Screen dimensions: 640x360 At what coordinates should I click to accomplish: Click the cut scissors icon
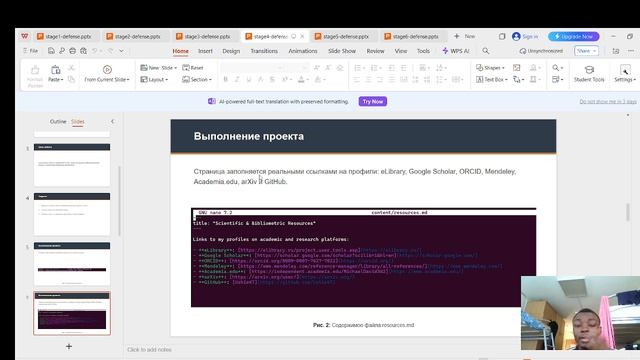(71, 68)
